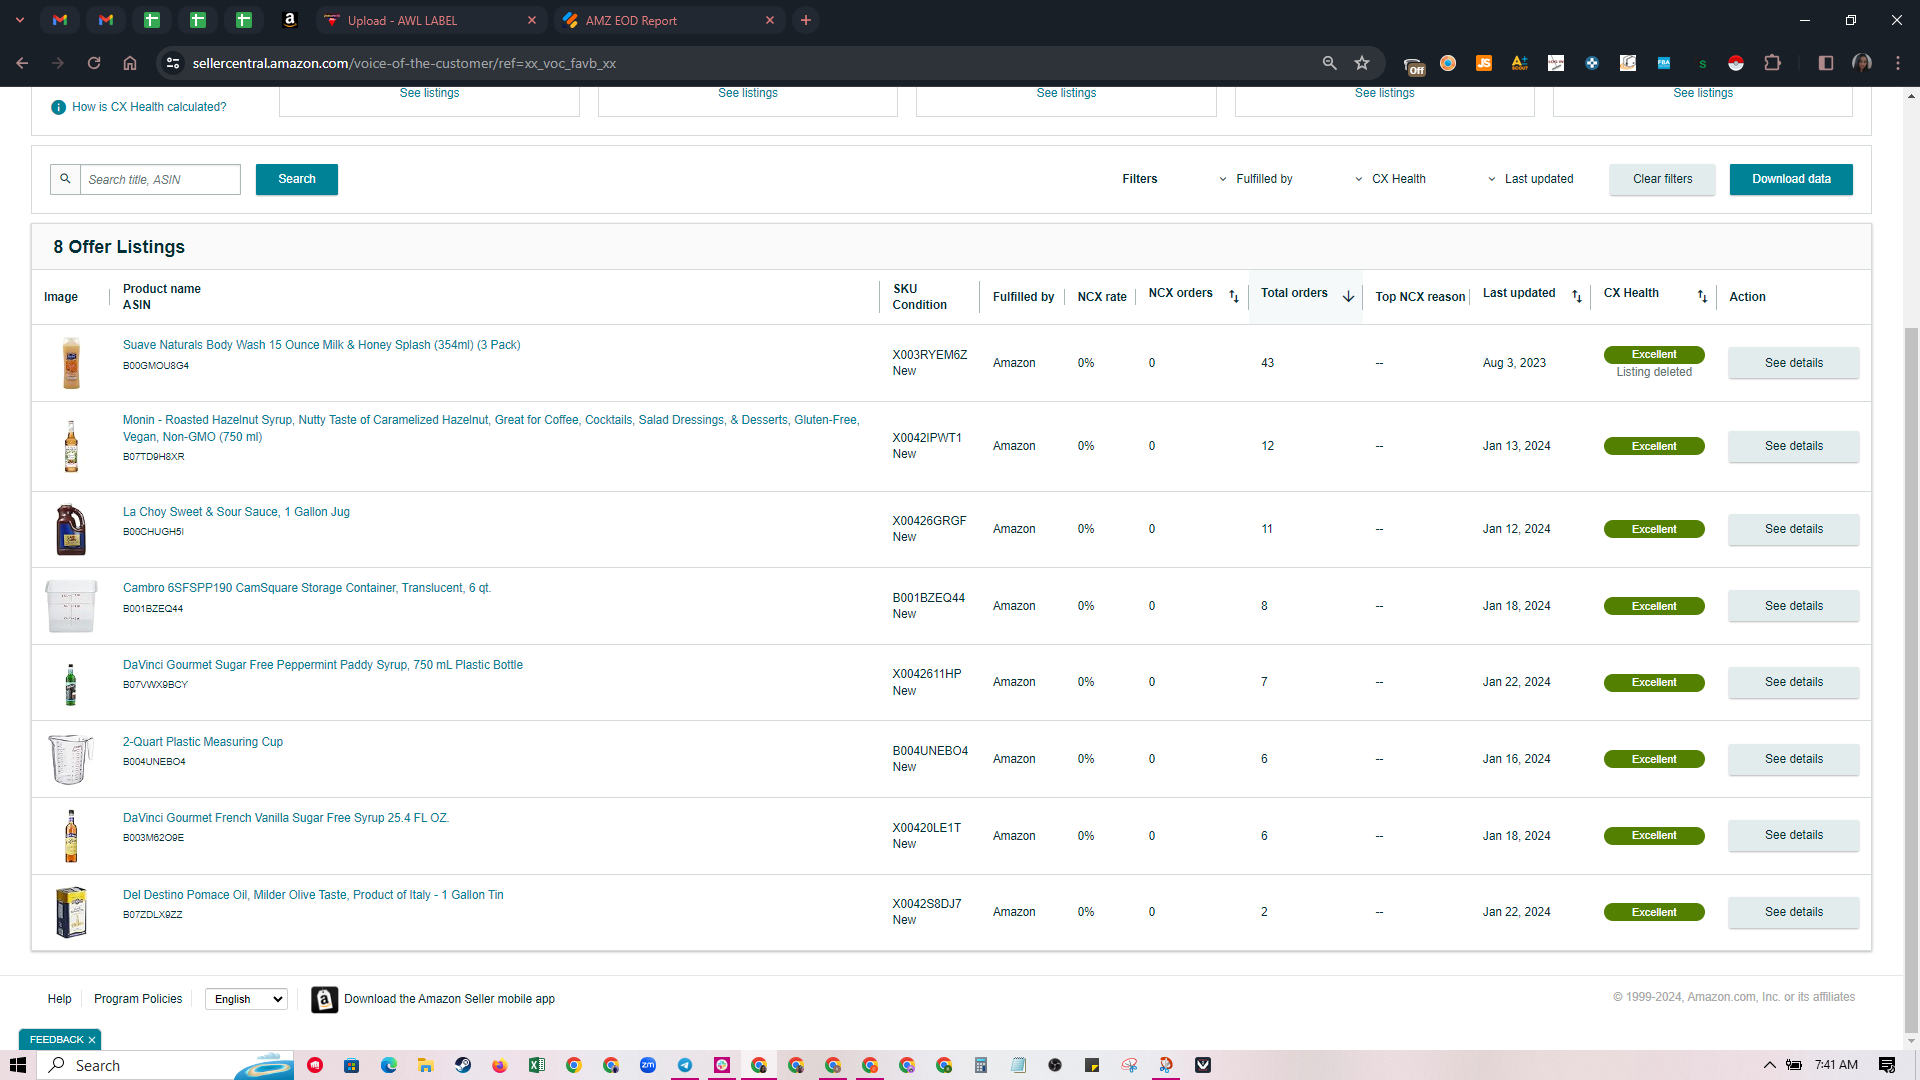The image size is (1920, 1080).
Task: Open the browser home page
Action: point(130,63)
